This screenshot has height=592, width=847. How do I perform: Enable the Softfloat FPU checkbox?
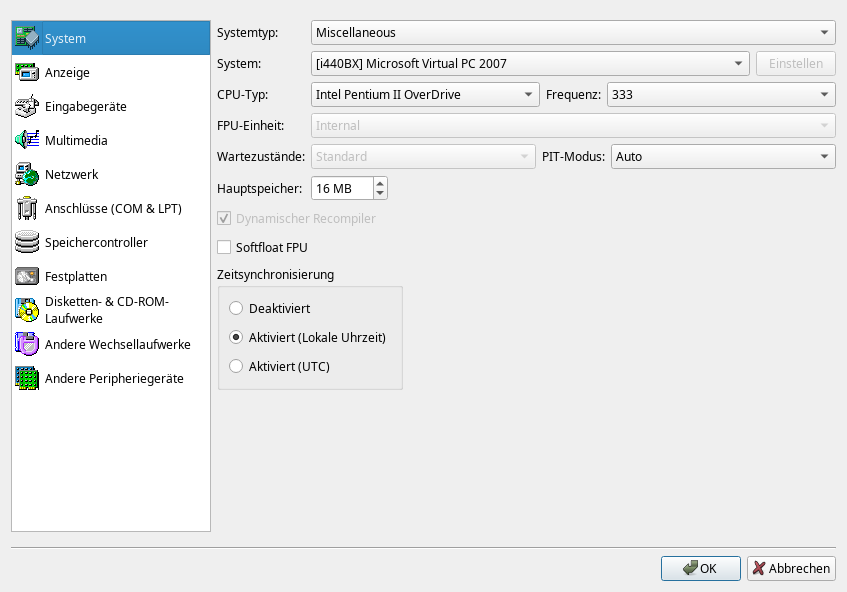[x=224, y=247]
